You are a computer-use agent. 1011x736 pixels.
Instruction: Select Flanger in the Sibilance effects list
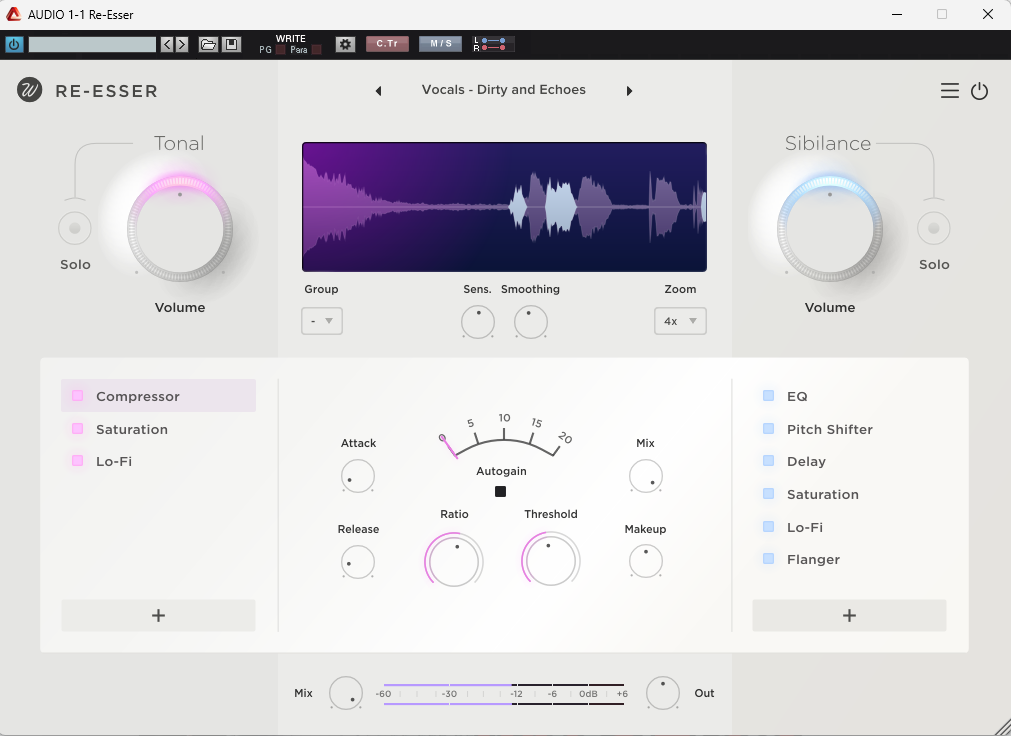point(813,559)
